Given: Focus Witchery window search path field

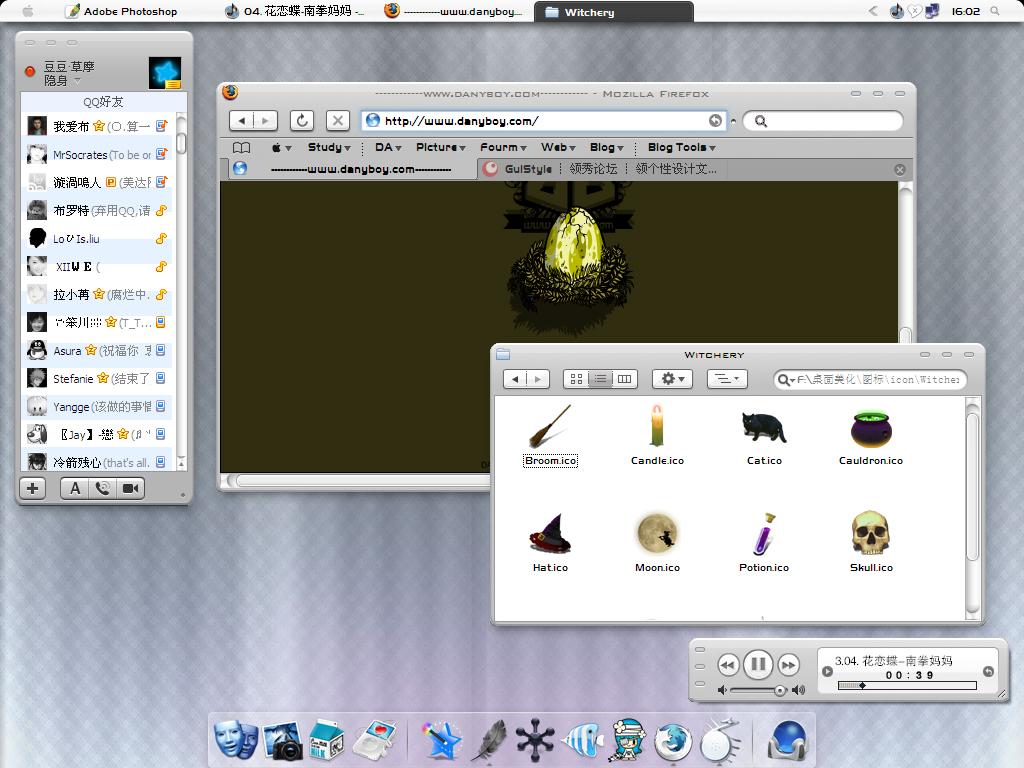Looking at the screenshot, I should (x=870, y=379).
